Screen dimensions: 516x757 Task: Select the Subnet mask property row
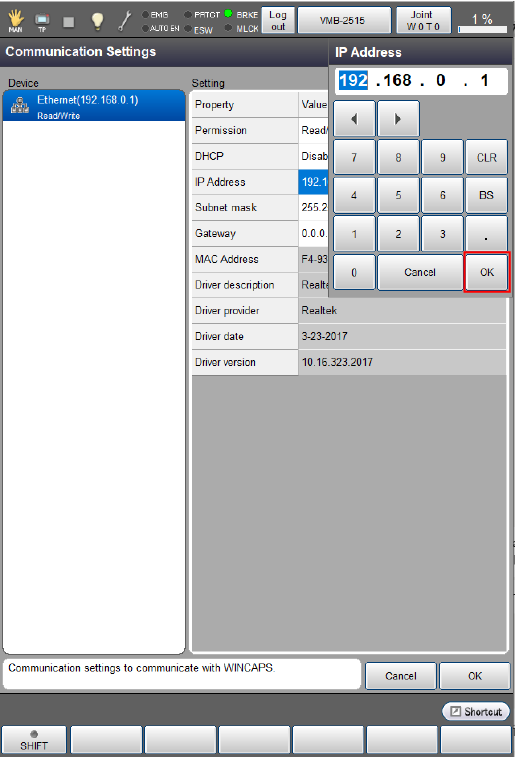260,208
